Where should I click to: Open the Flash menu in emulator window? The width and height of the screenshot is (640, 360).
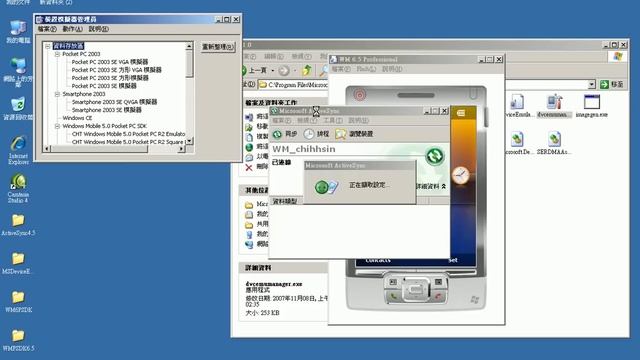tap(366, 69)
